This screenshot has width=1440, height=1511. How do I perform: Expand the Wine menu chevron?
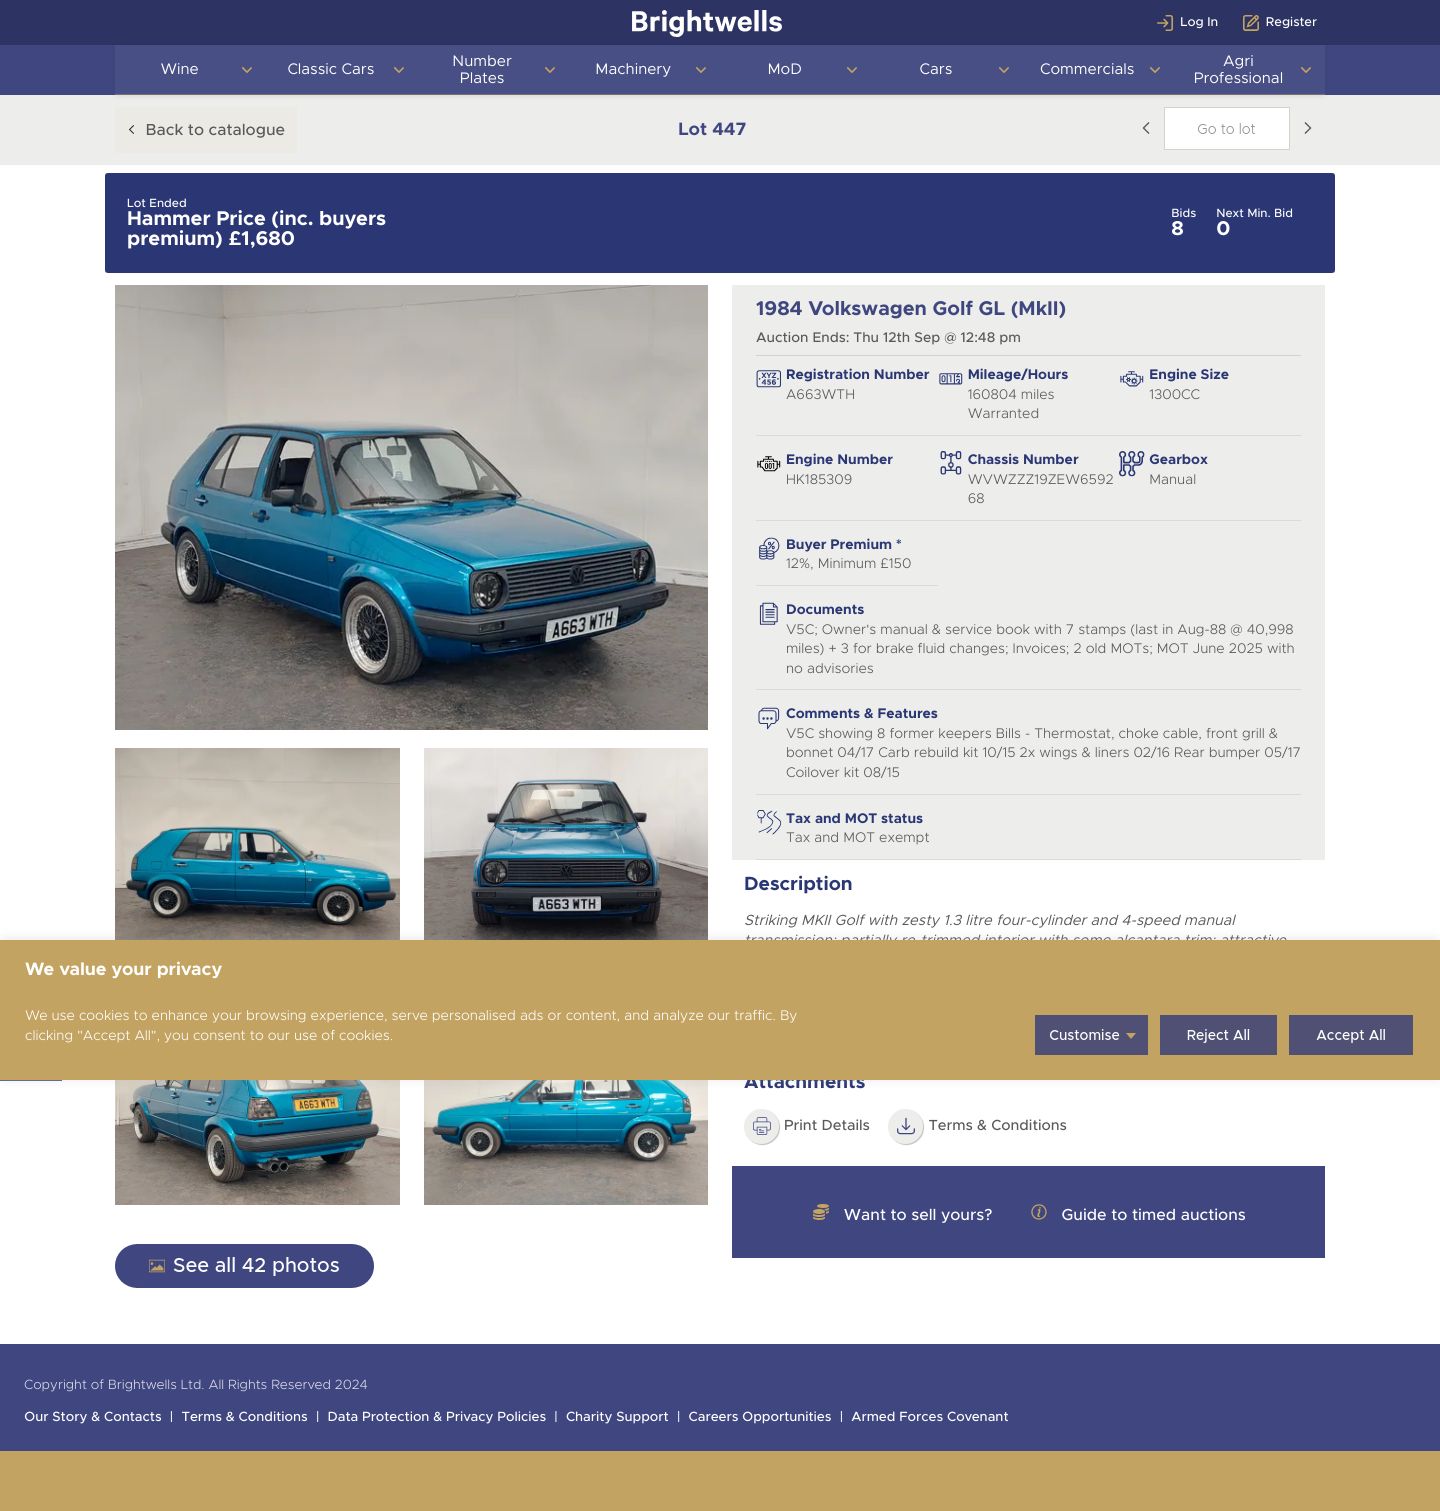[x=247, y=70]
